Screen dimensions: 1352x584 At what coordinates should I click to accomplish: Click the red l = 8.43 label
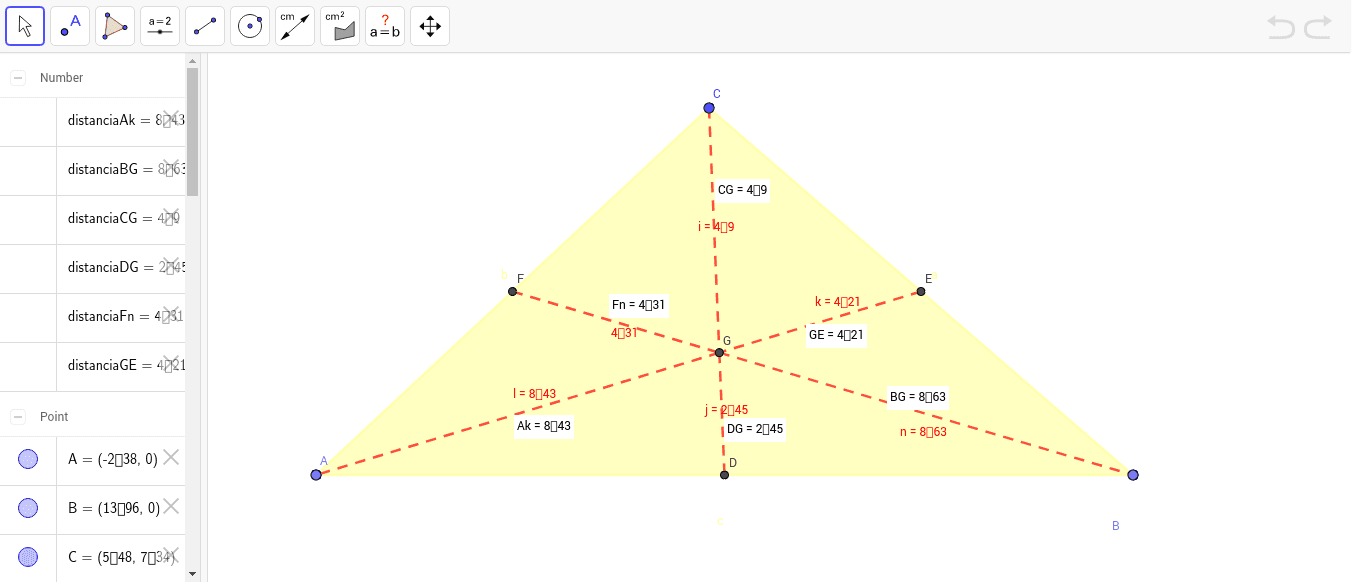click(535, 394)
